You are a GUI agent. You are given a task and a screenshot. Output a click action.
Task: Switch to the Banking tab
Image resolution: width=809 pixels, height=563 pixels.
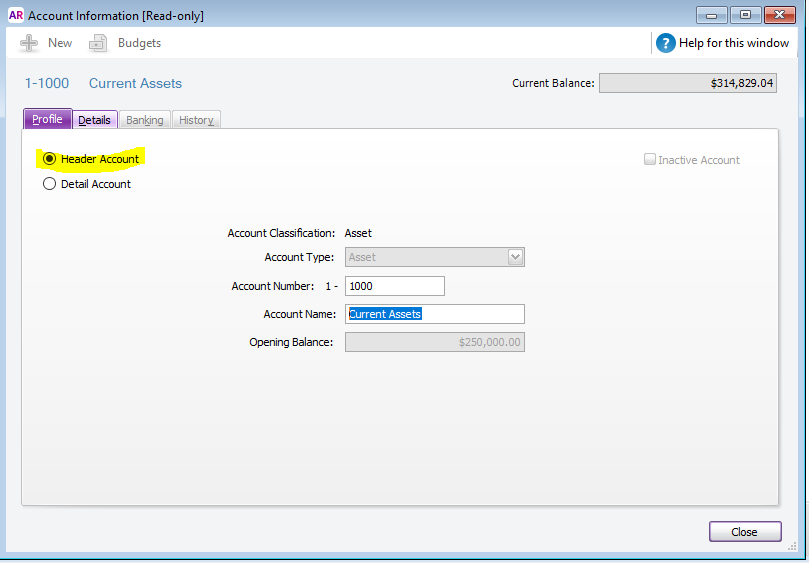[x=144, y=120]
